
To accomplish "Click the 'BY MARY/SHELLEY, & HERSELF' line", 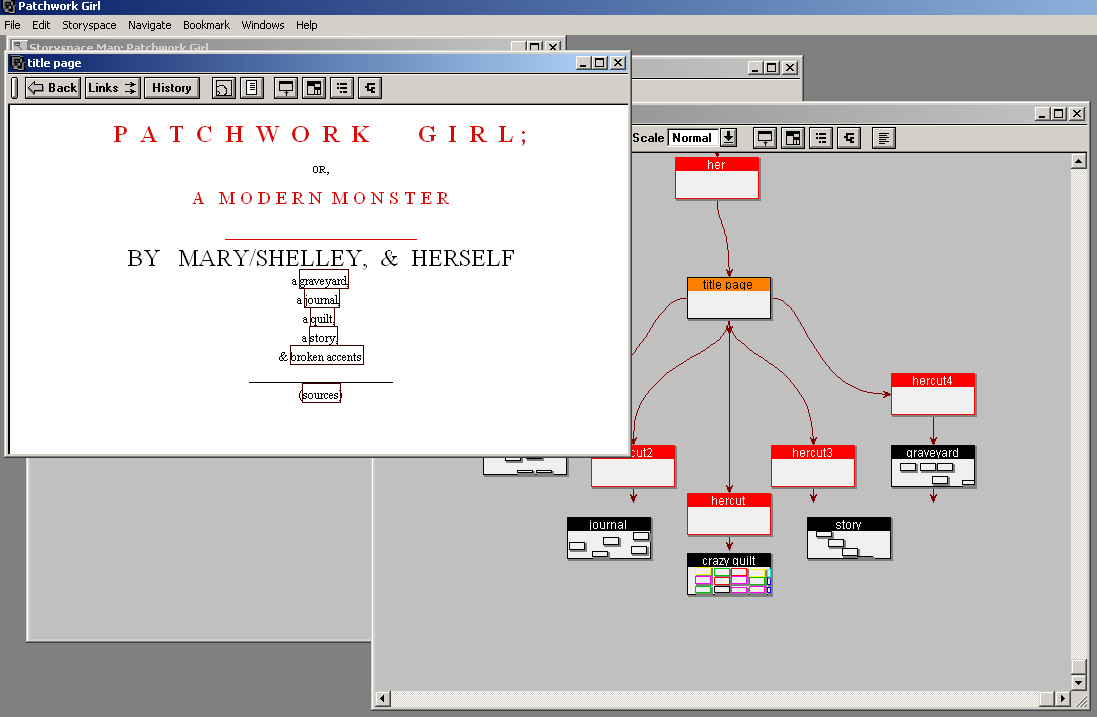I will coord(321,258).
